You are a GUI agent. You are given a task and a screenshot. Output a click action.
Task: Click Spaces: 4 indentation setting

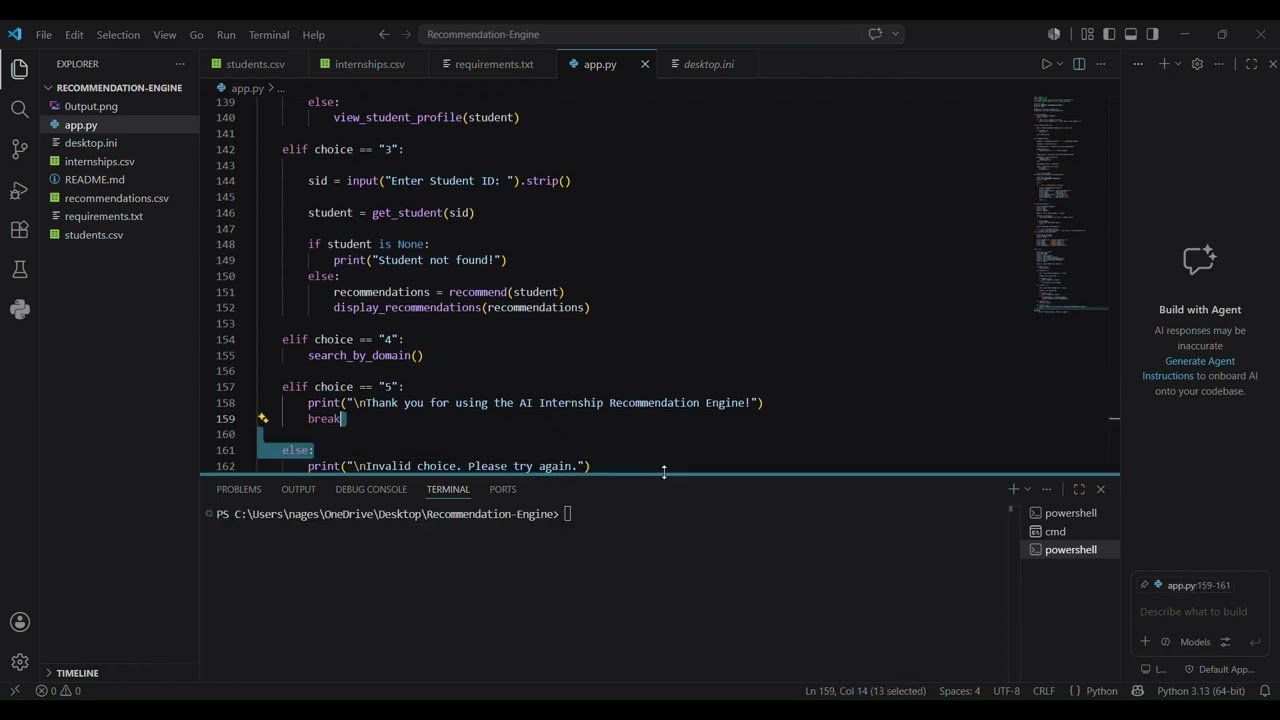pos(959,691)
